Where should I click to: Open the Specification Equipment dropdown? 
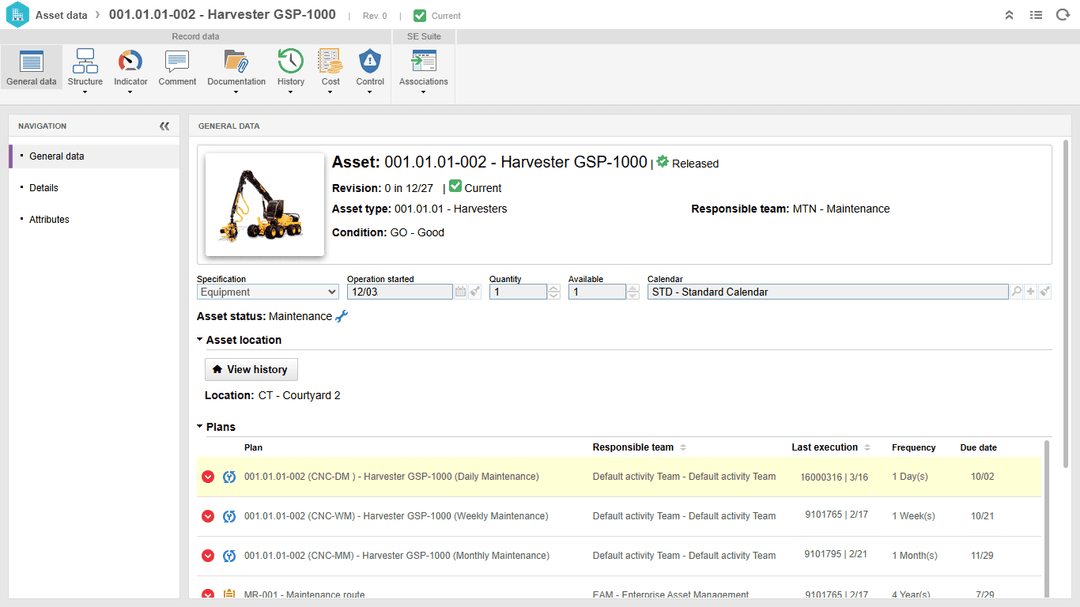point(267,292)
